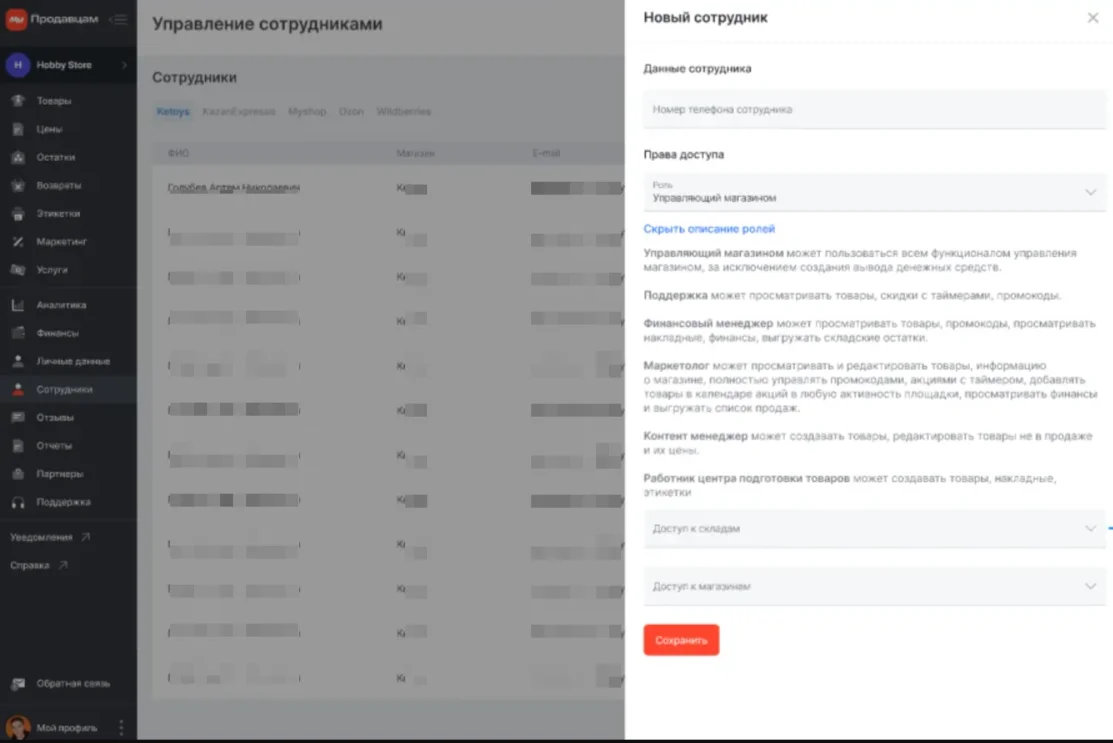
Task: Collapse the sidebar with the menu toggle icon
Action: [x=118, y=19]
